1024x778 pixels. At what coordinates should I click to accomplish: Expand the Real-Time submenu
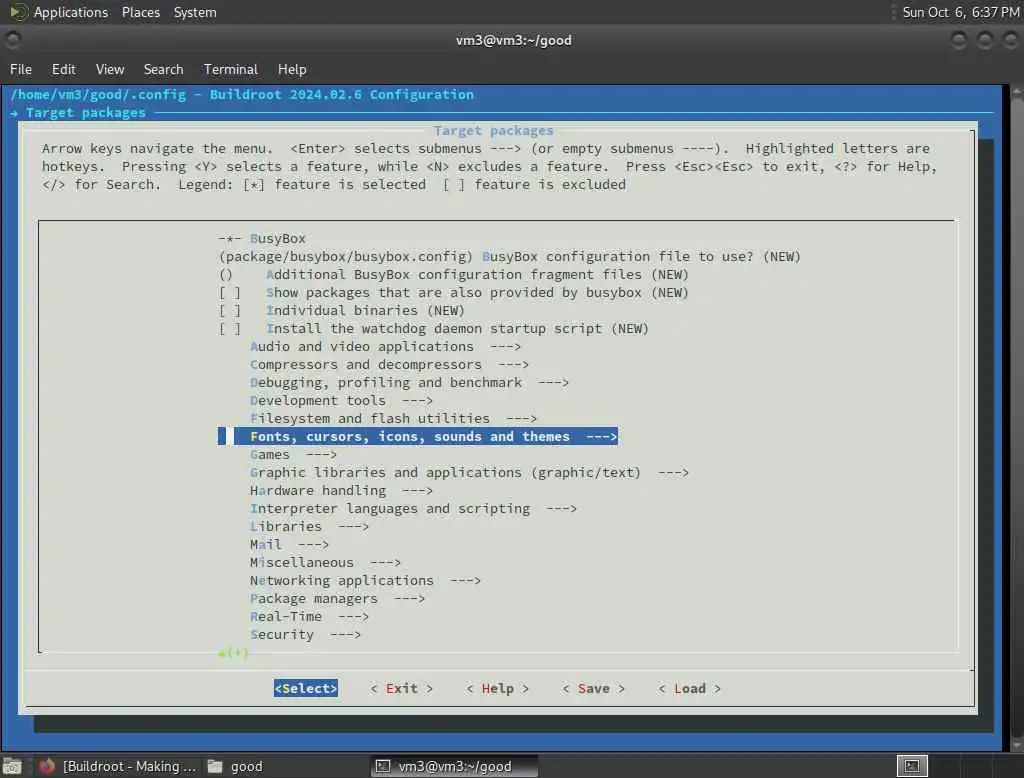pyautogui.click(x=310, y=616)
